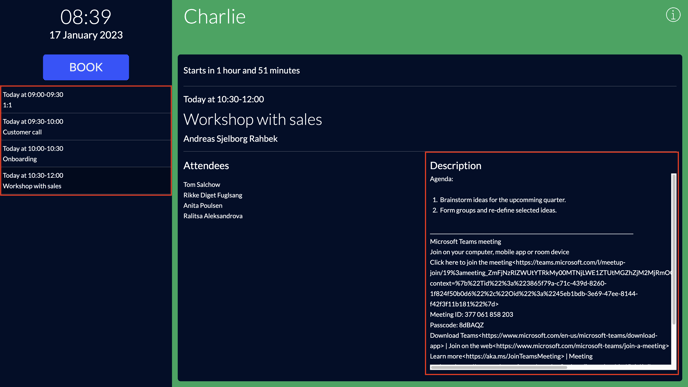Click the Download Teams link

tap(454, 335)
